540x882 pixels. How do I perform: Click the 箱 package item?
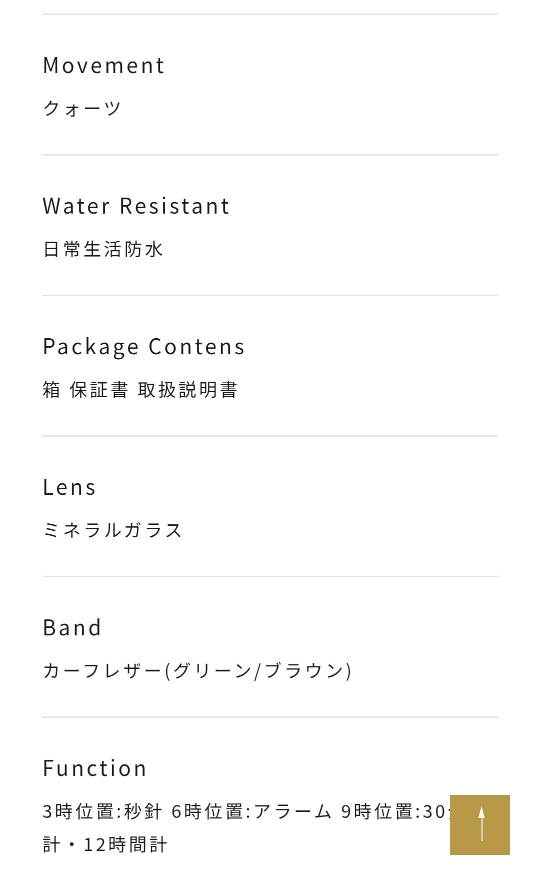click(52, 389)
